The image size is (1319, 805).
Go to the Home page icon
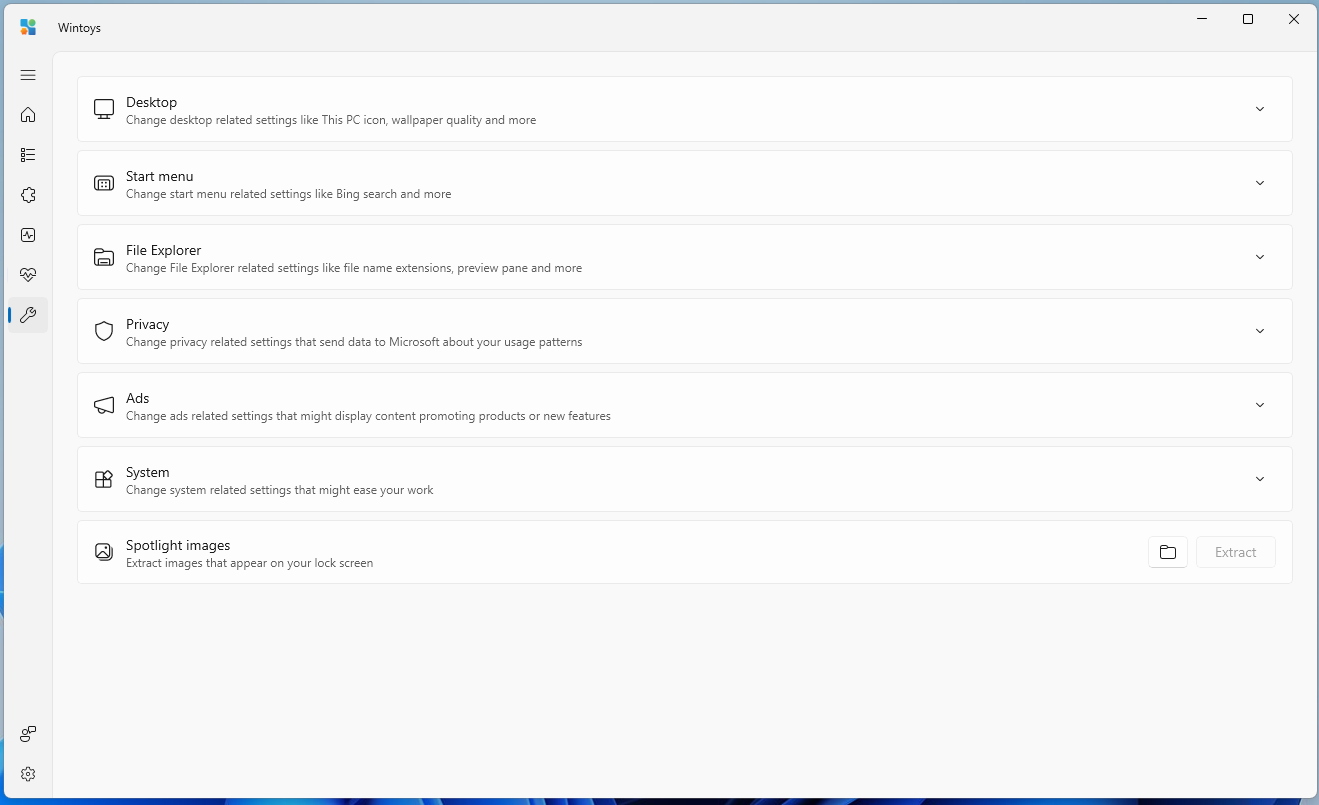pyautogui.click(x=28, y=115)
